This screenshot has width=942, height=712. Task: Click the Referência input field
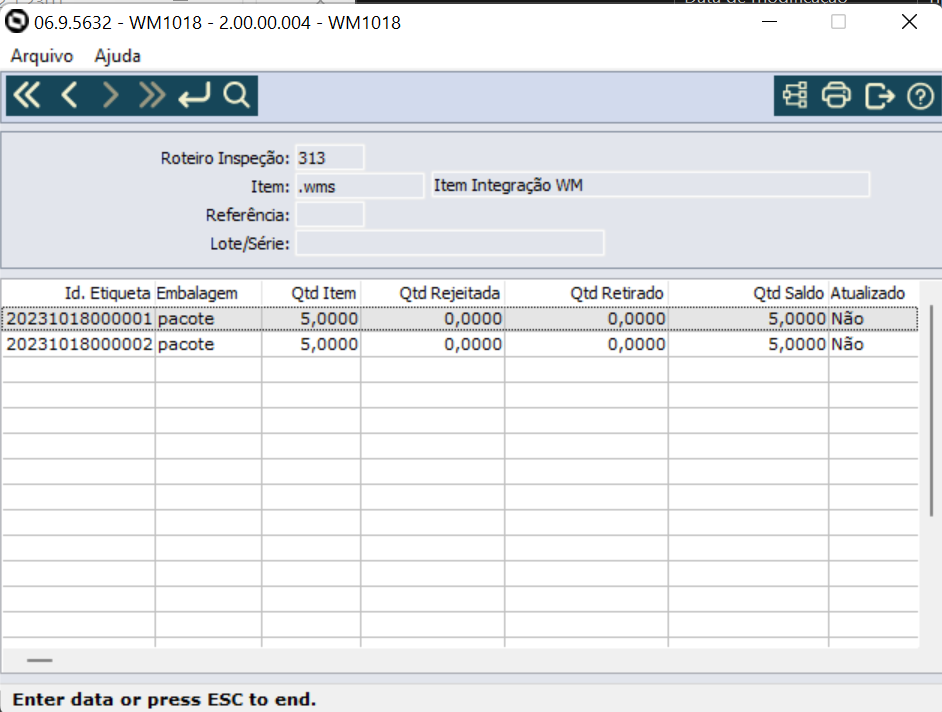(330, 215)
